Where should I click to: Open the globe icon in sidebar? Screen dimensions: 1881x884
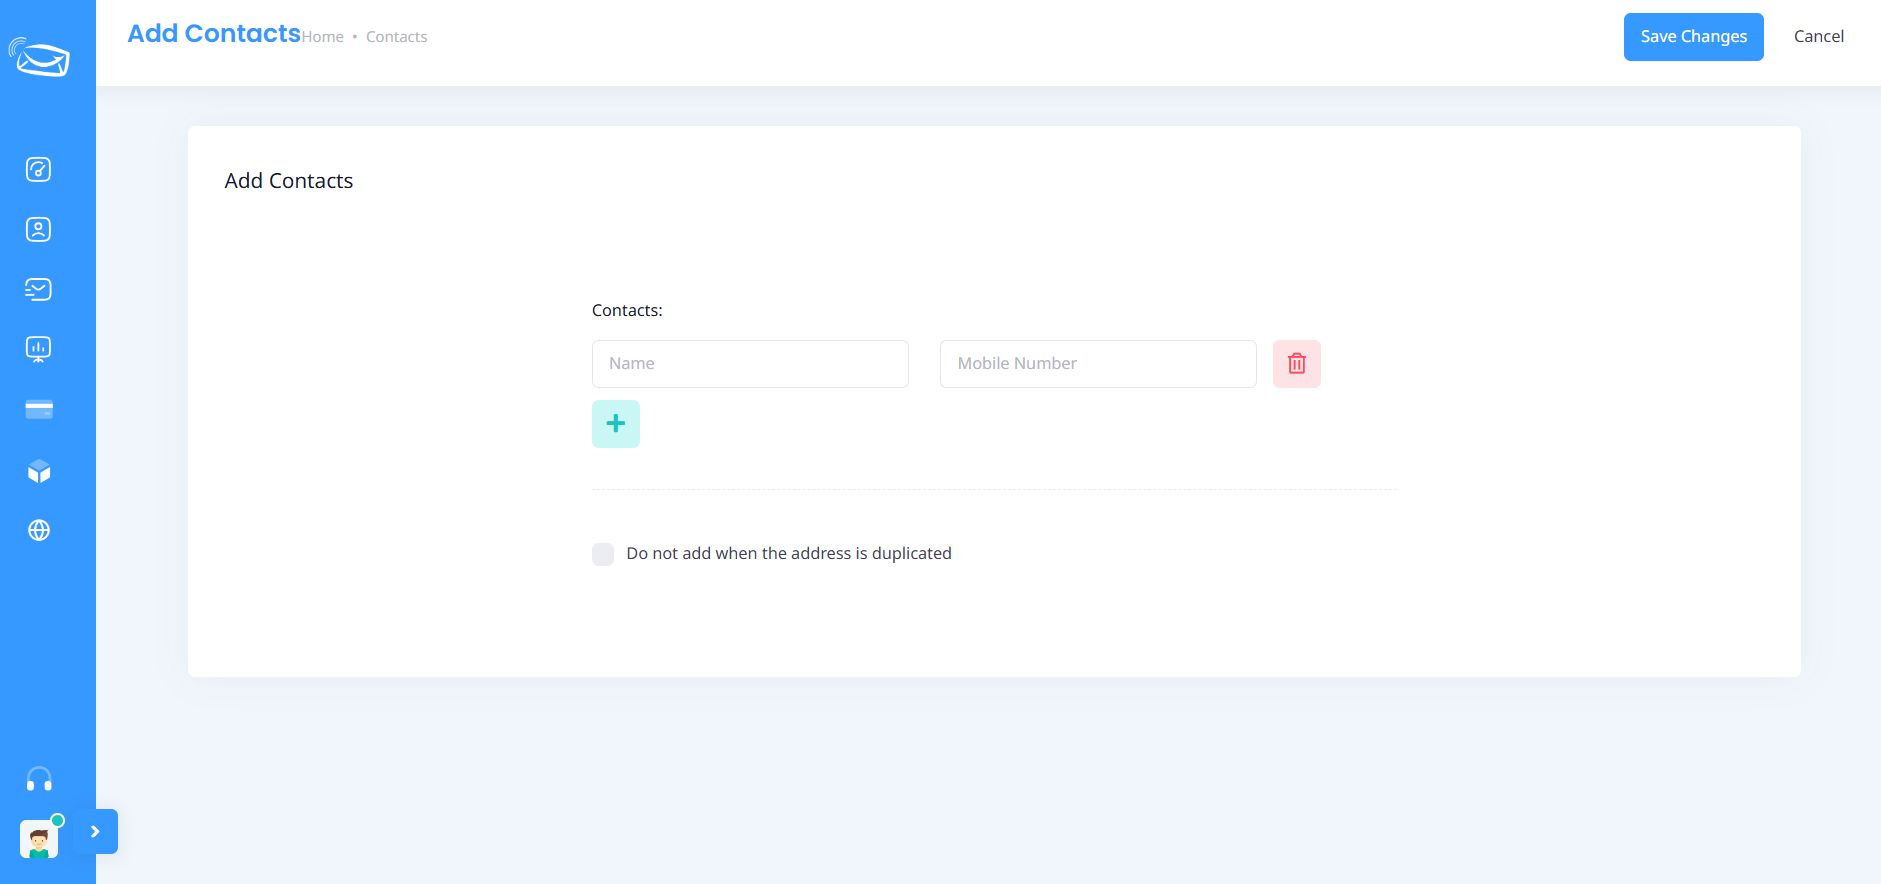coord(39,530)
